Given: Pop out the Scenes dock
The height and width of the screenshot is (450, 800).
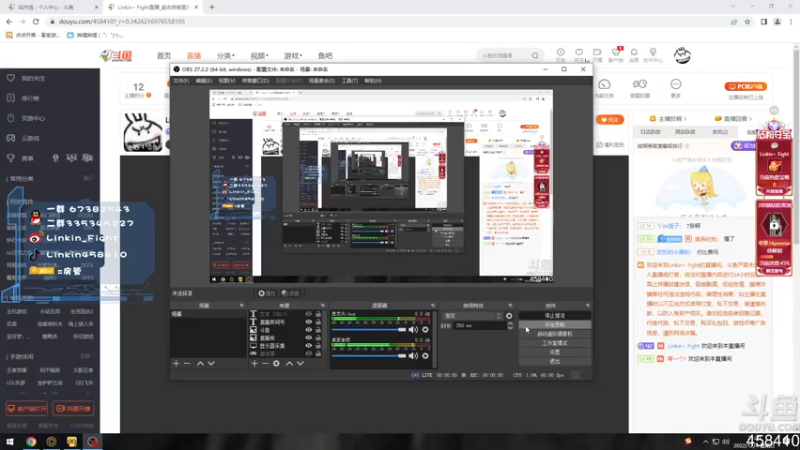Looking at the screenshot, I should [x=241, y=306].
